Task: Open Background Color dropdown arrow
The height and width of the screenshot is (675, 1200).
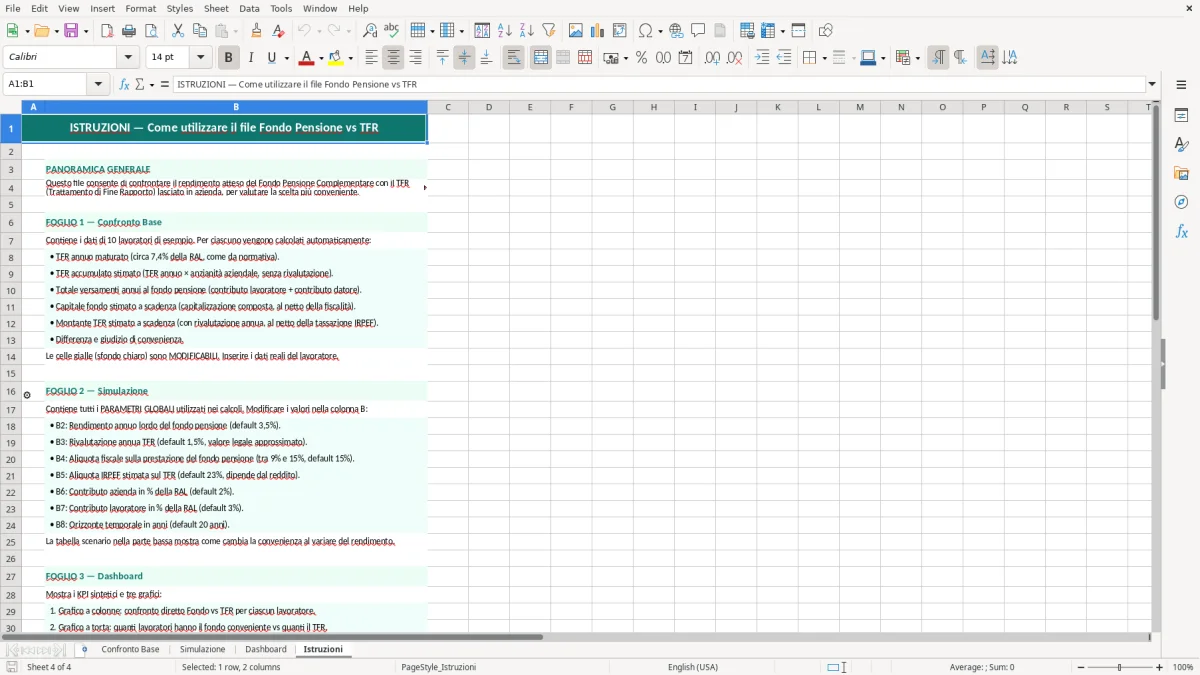Action: pos(351,58)
